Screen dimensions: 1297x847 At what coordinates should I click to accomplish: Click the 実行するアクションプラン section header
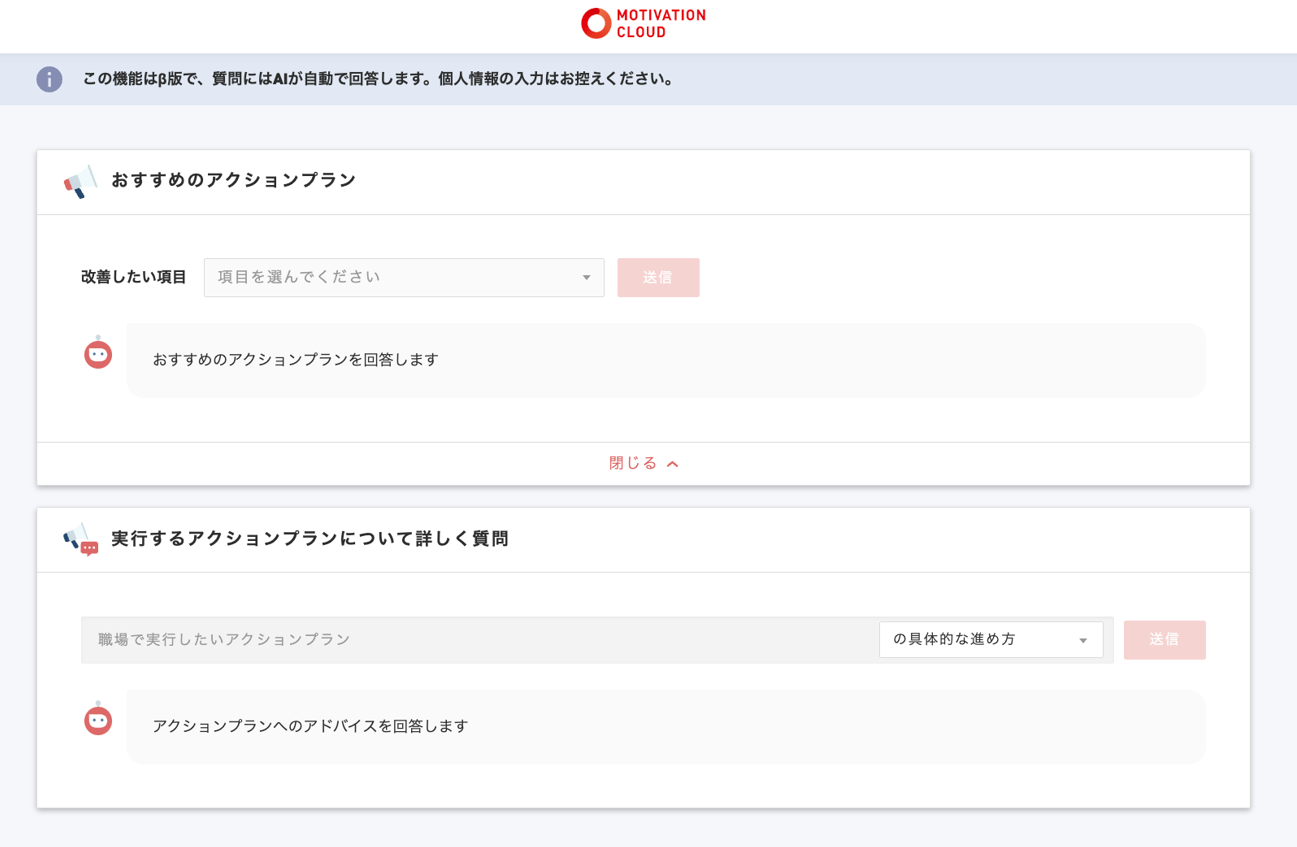(310, 538)
